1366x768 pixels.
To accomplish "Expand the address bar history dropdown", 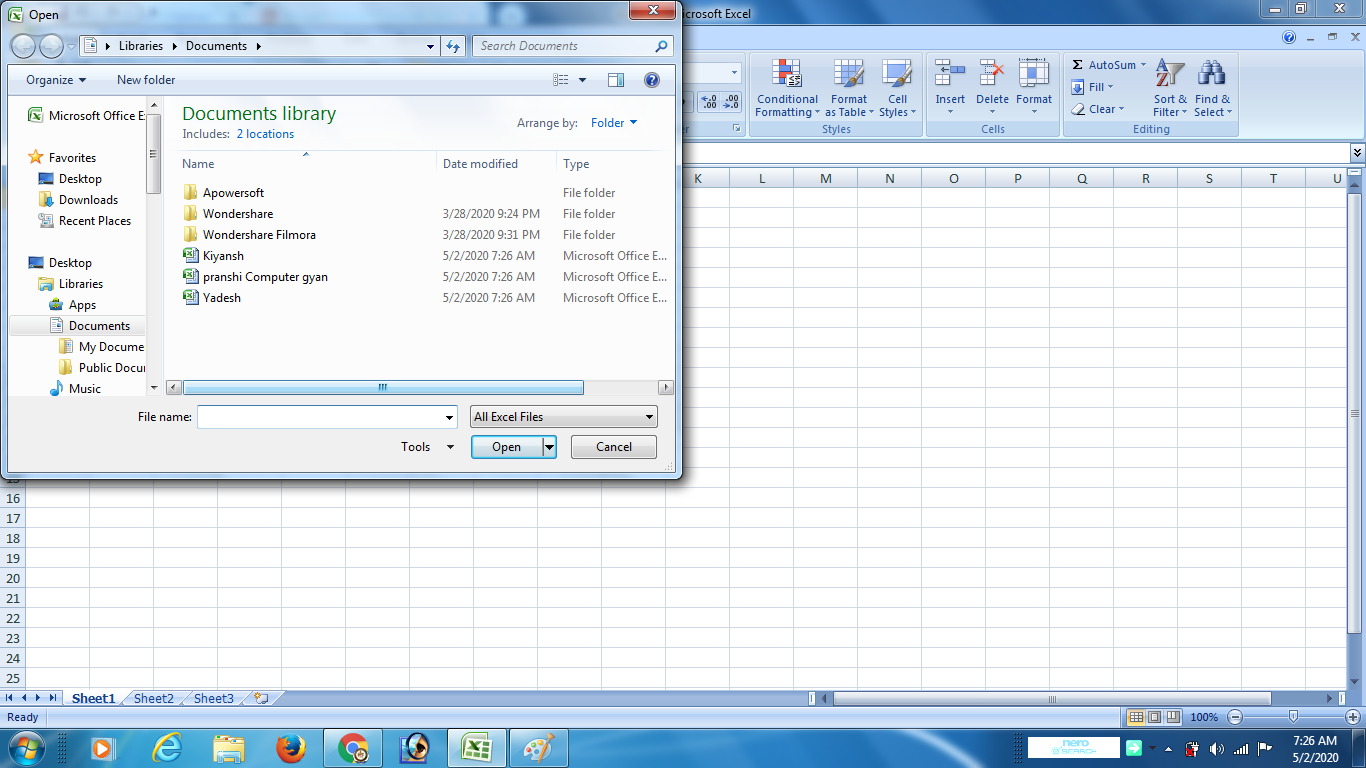I will [431, 46].
